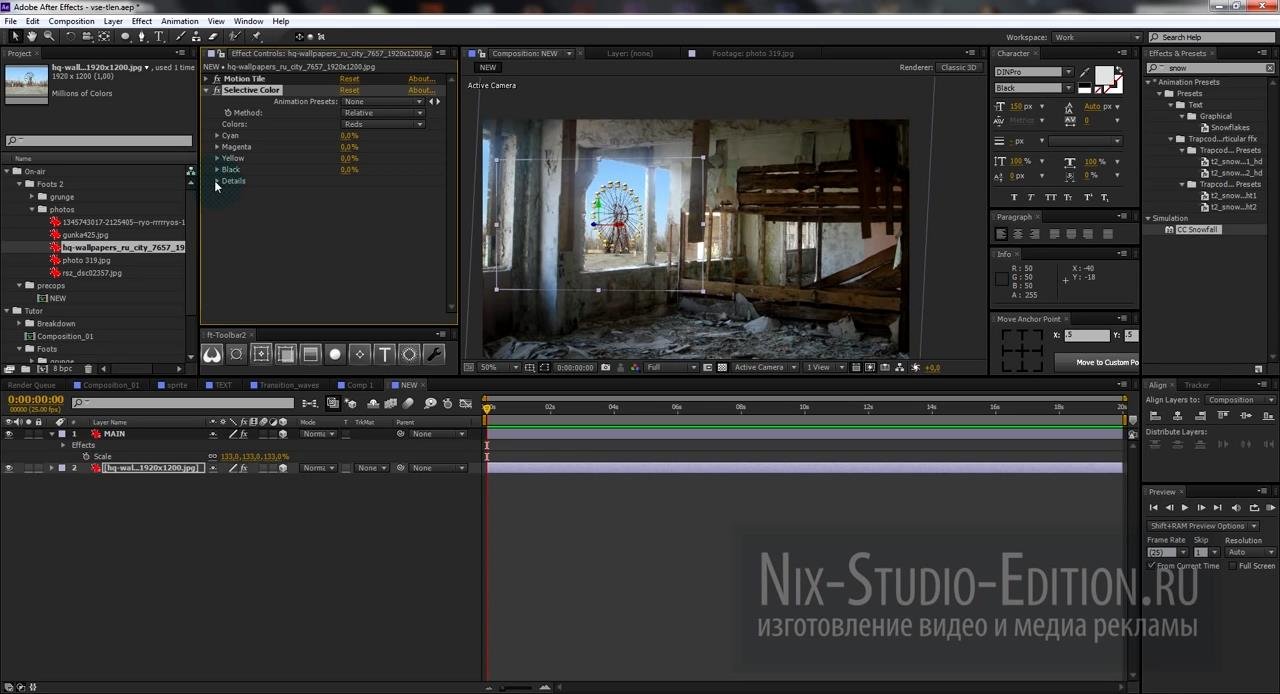The width and height of the screenshot is (1280, 694).
Task: Click the Faux Bold text style icon
Action: point(1014,197)
